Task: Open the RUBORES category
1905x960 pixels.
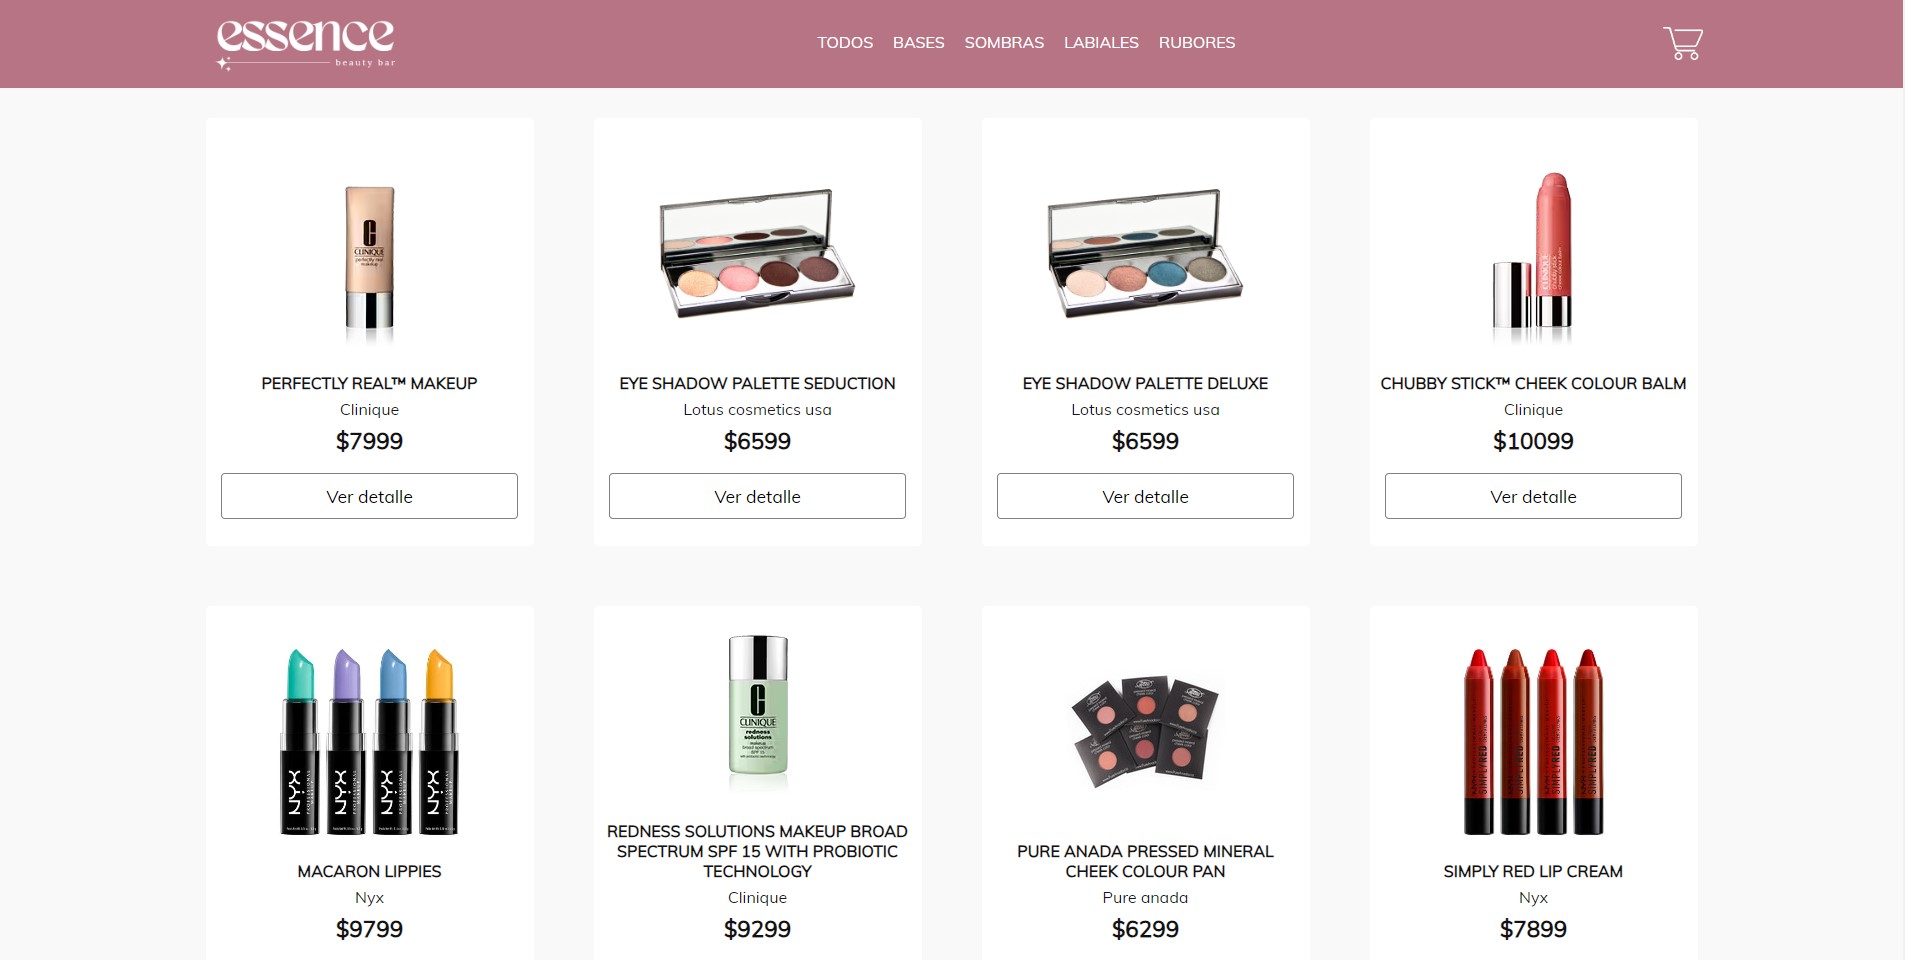Action: click(1197, 43)
